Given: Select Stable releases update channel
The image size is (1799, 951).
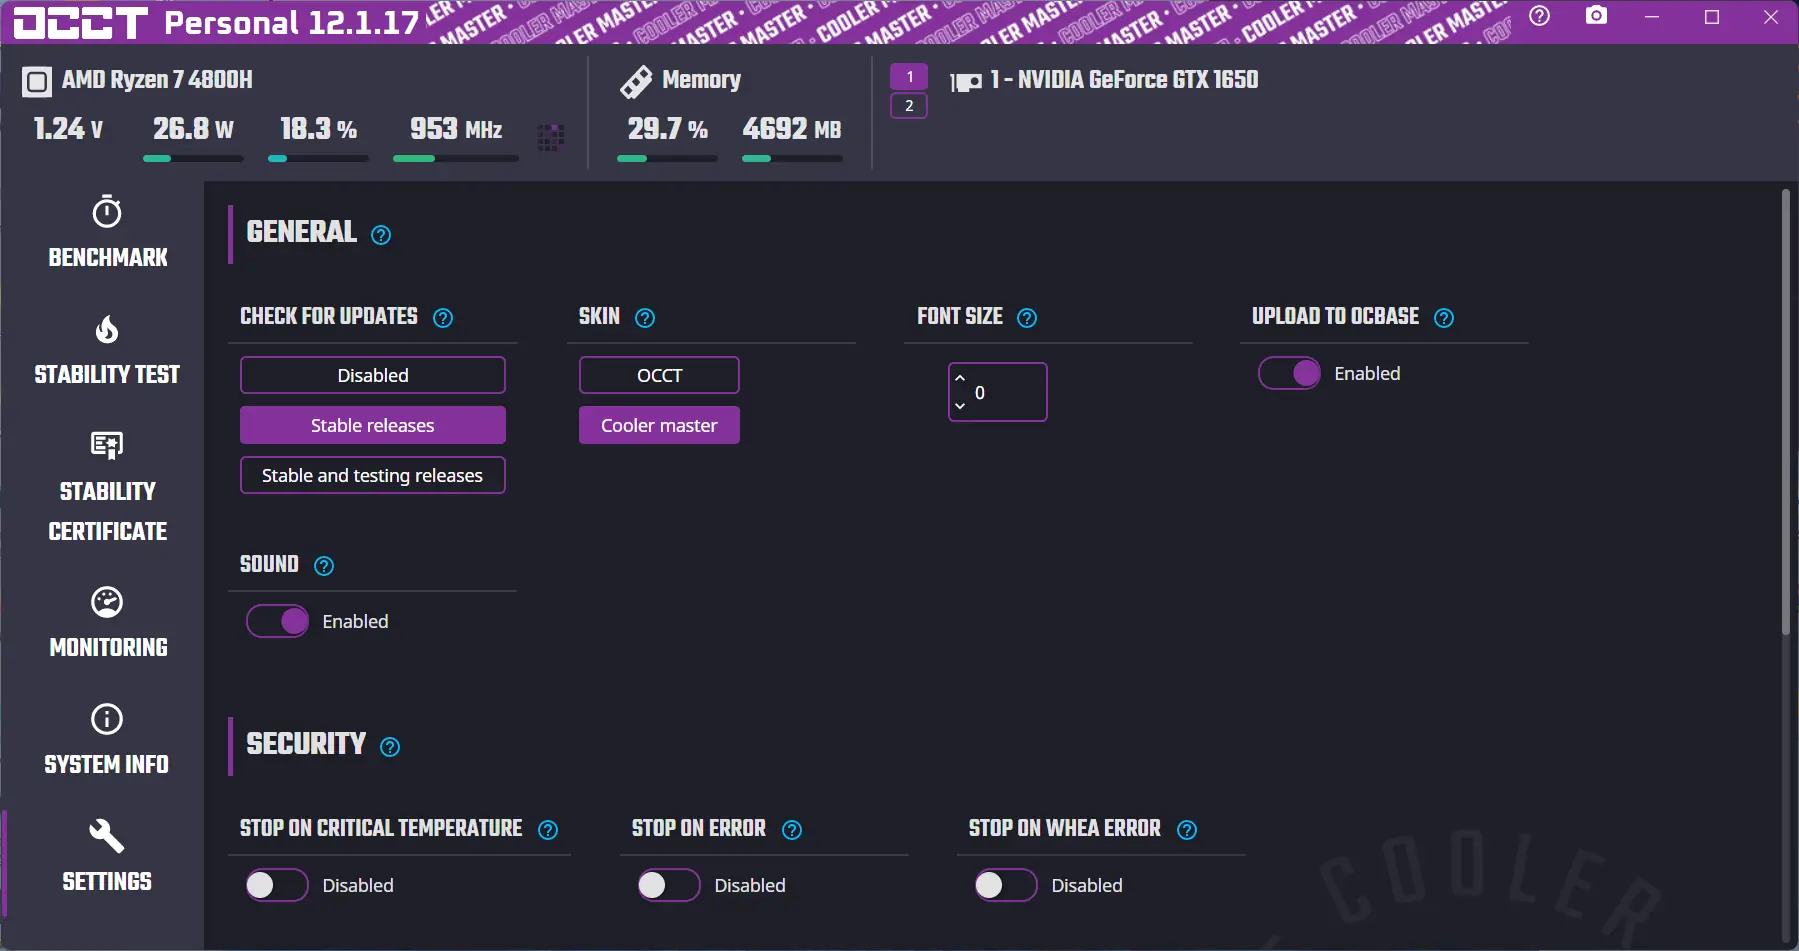Looking at the screenshot, I should click(373, 425).
